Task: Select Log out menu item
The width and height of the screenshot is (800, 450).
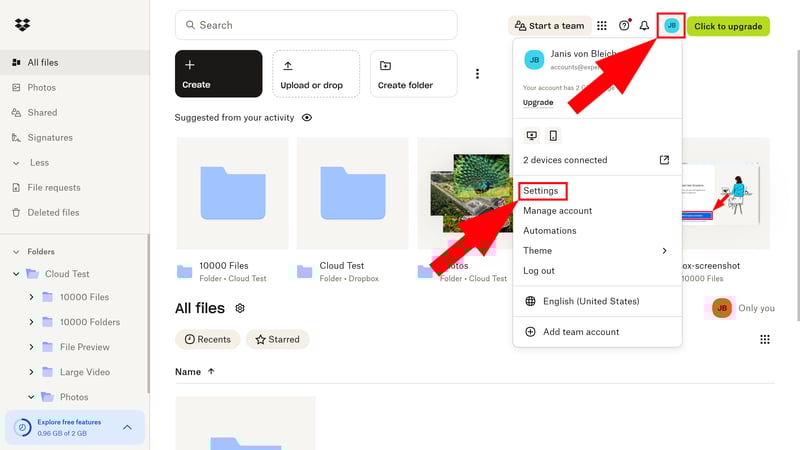Action: [539, 271]
